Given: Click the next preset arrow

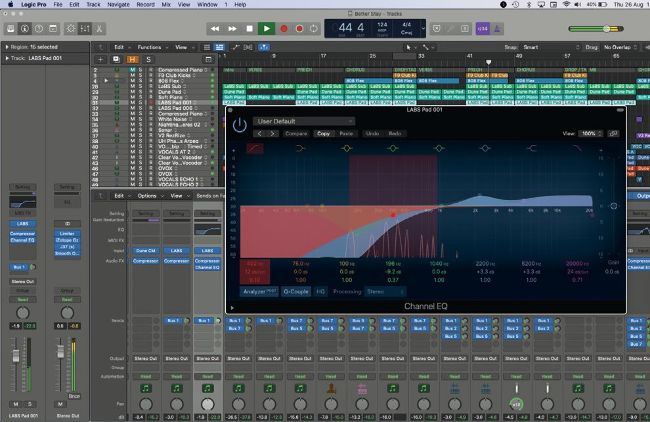Looking at the screenshot, I should (272, 133).
